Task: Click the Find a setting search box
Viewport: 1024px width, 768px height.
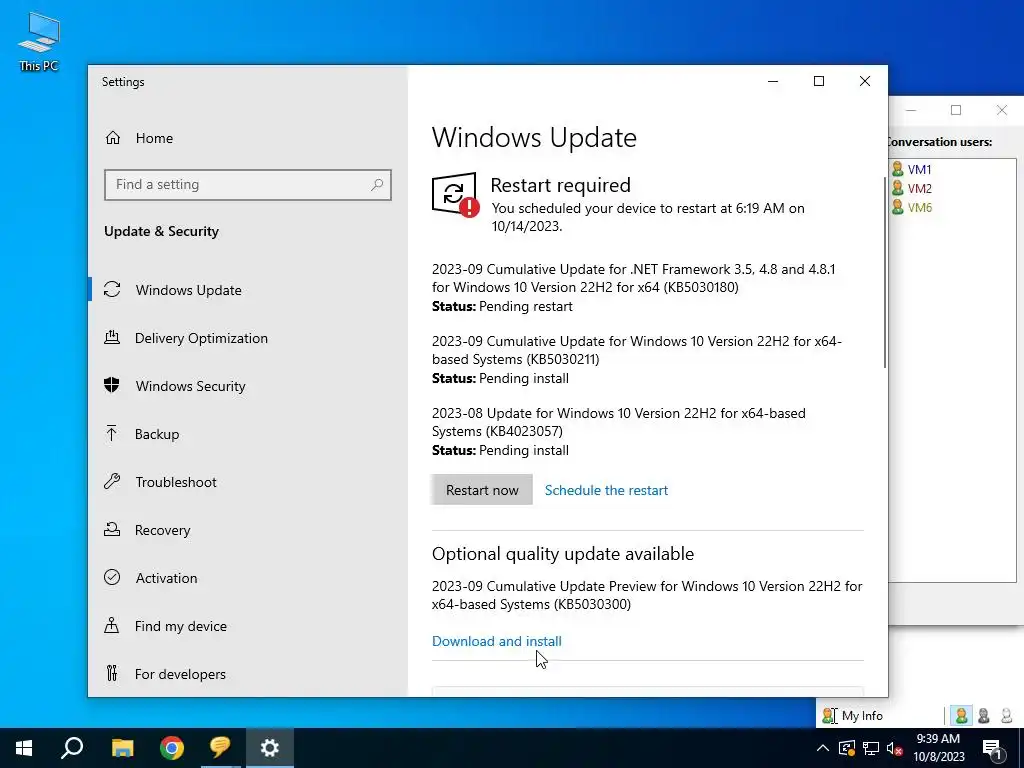Action: (x=248, y=185)
